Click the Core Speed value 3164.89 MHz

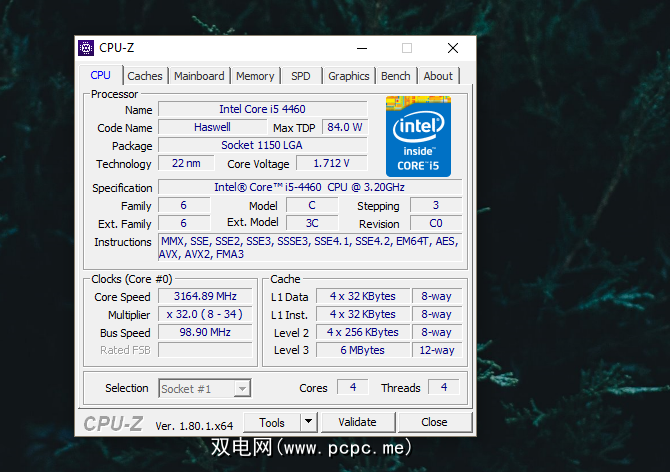(x=205, y=296)
